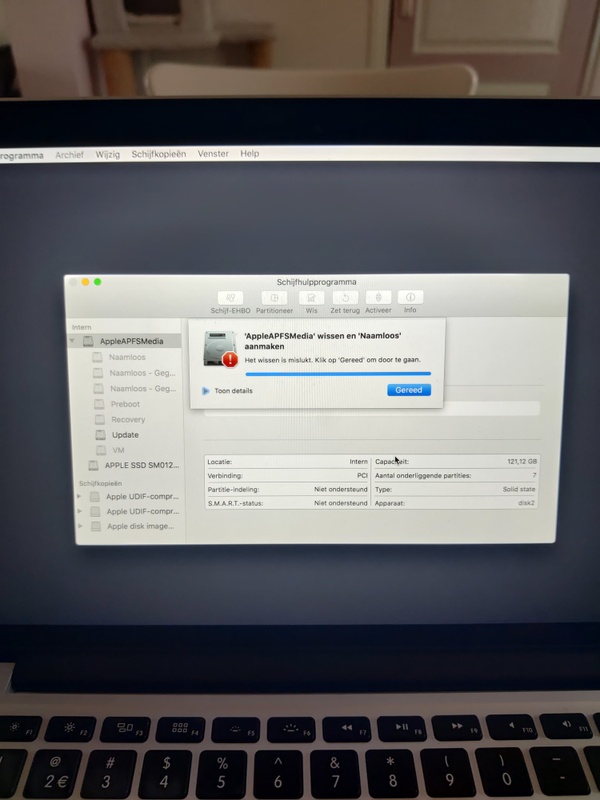This screenshot has width=600, height=800.
Task: Open the Help menu
Action: coord(249,153)
